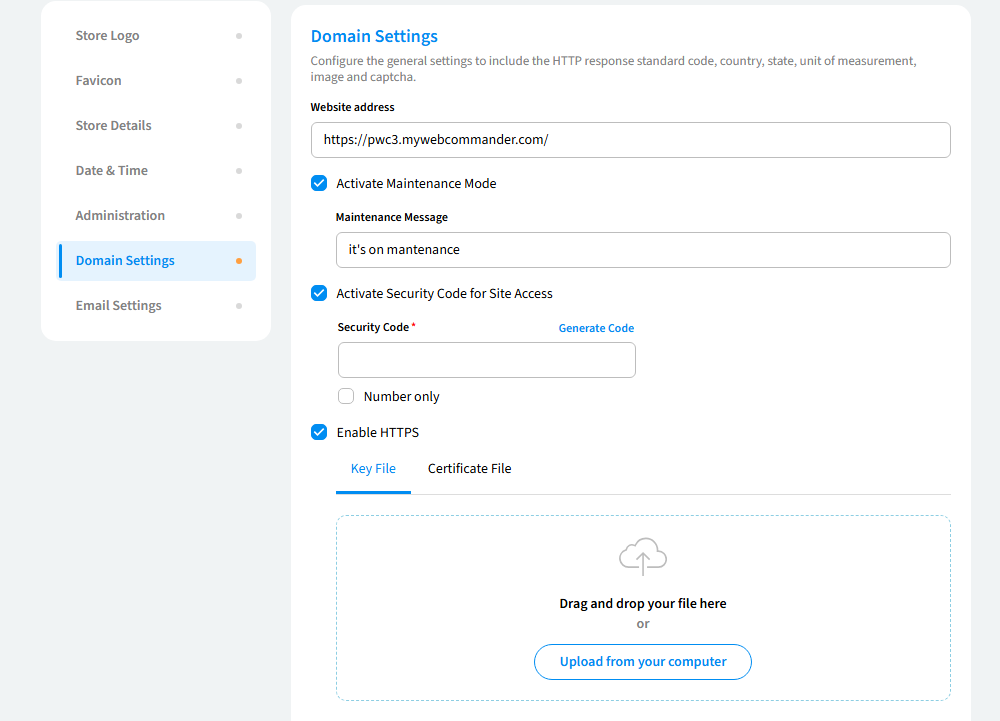Image resolution: width=1000 pixels, height=721 pixels.
Task: Check the Number only checkbox
Action: (346, 396)
